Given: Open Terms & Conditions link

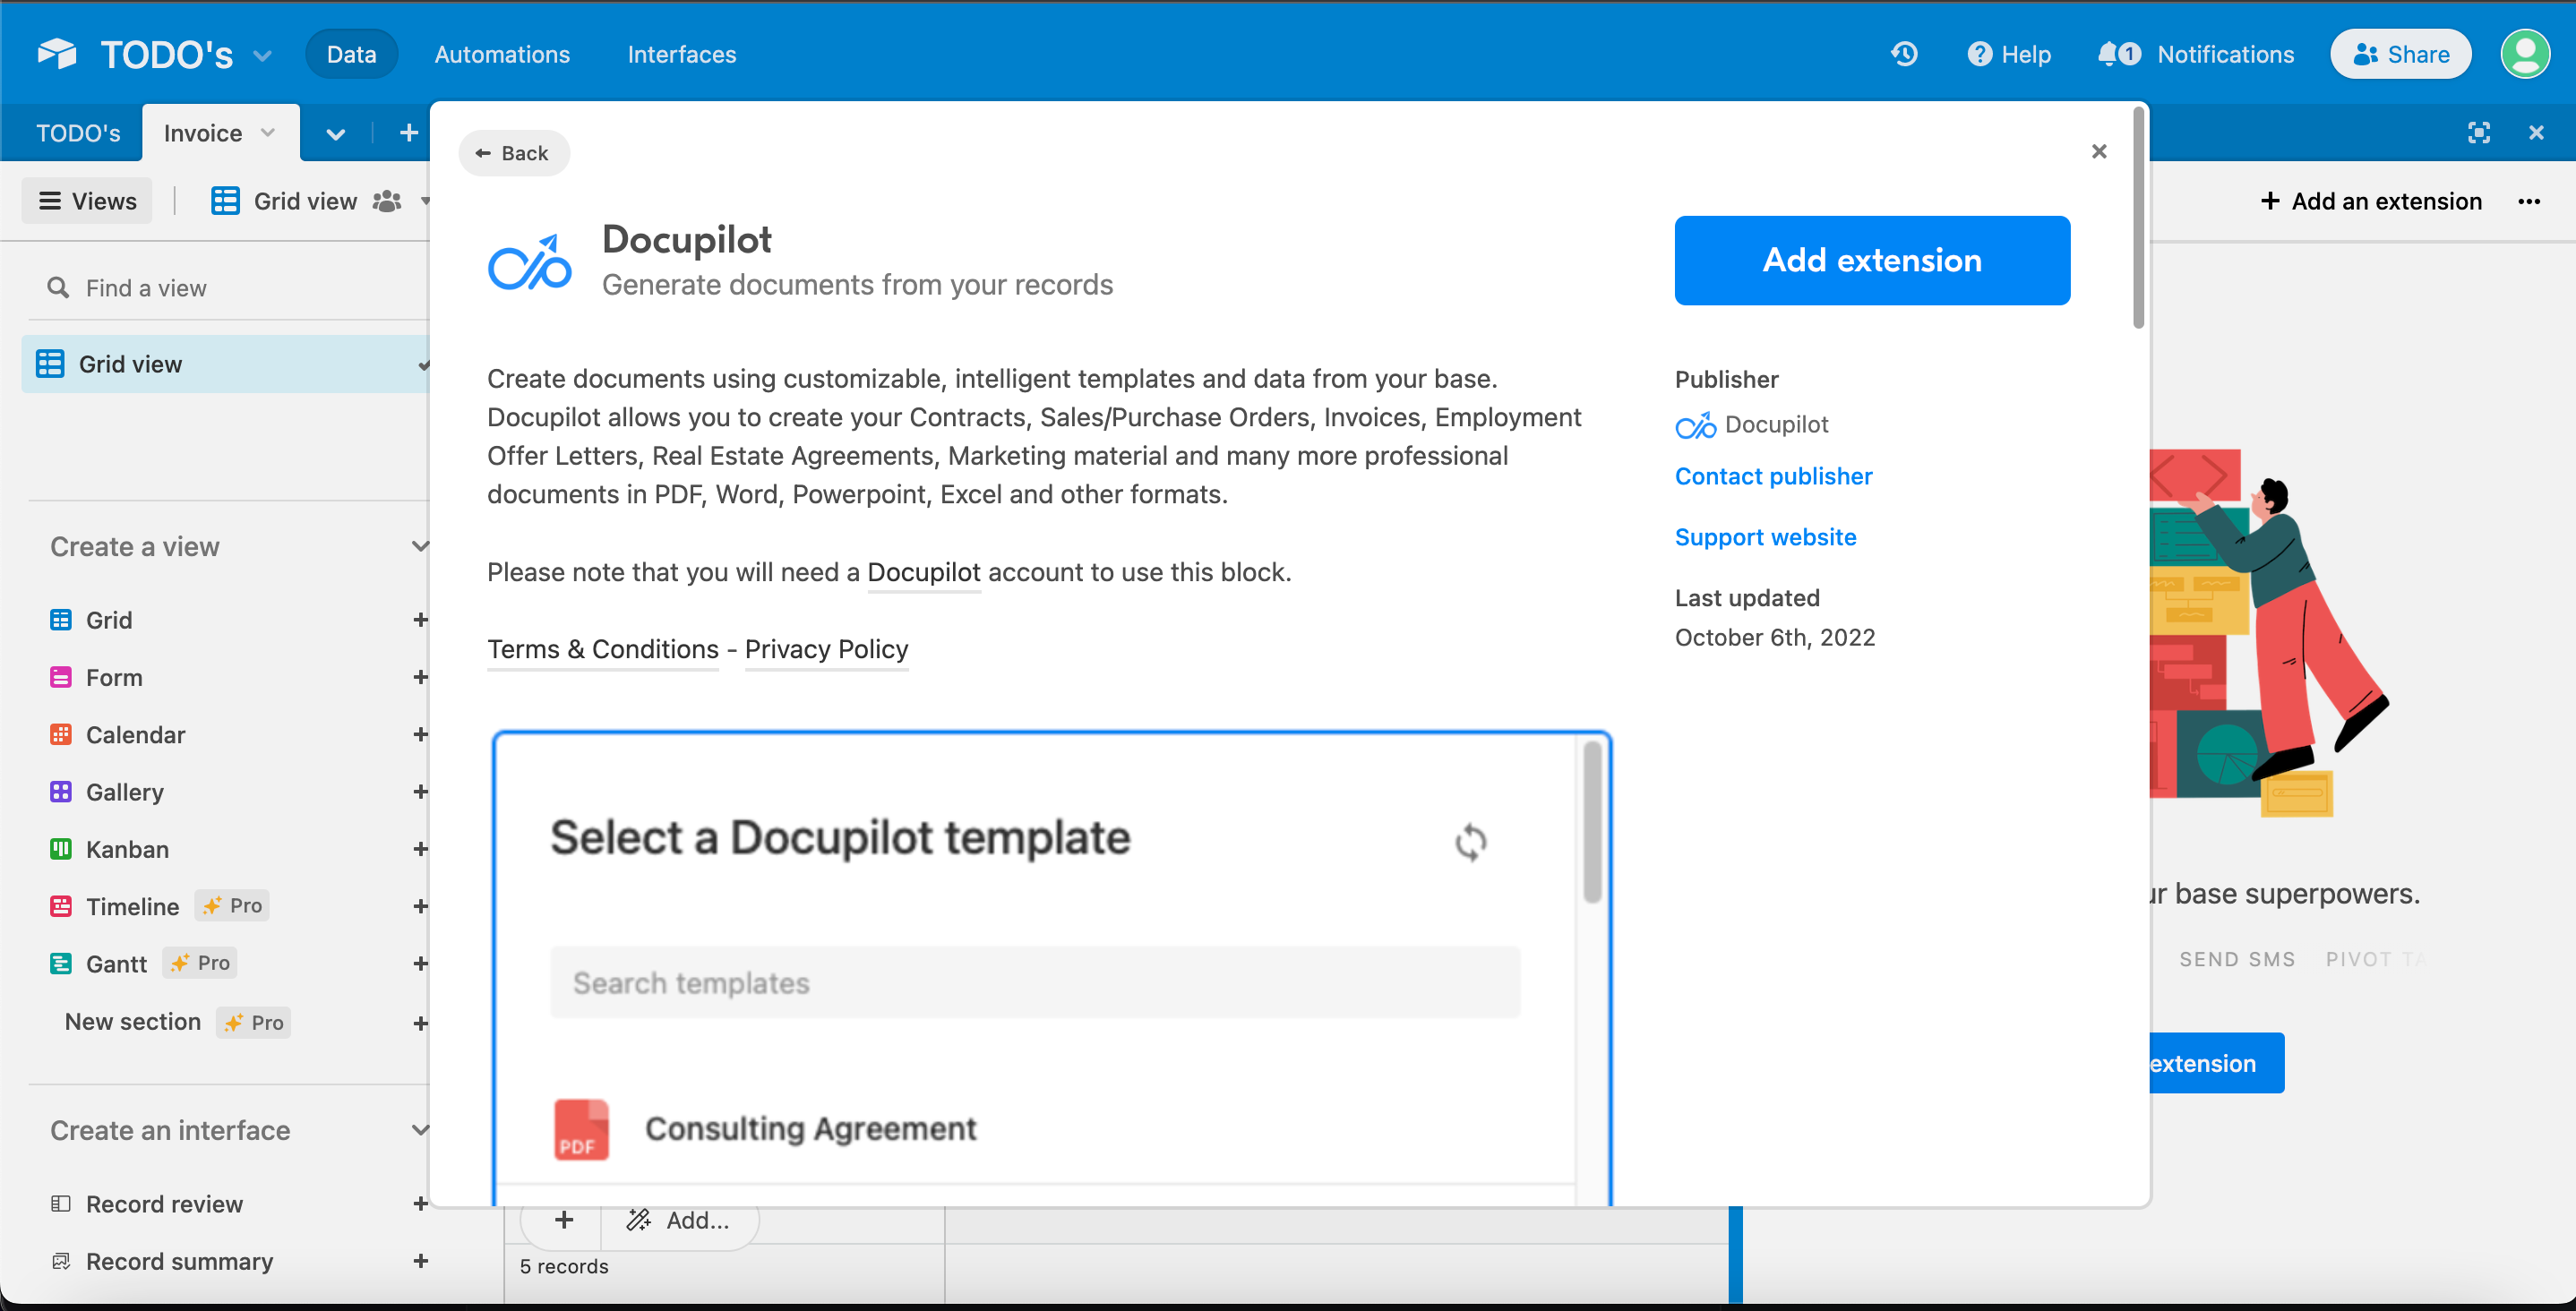Looking at the screenshot, I should tap(603, 649).
